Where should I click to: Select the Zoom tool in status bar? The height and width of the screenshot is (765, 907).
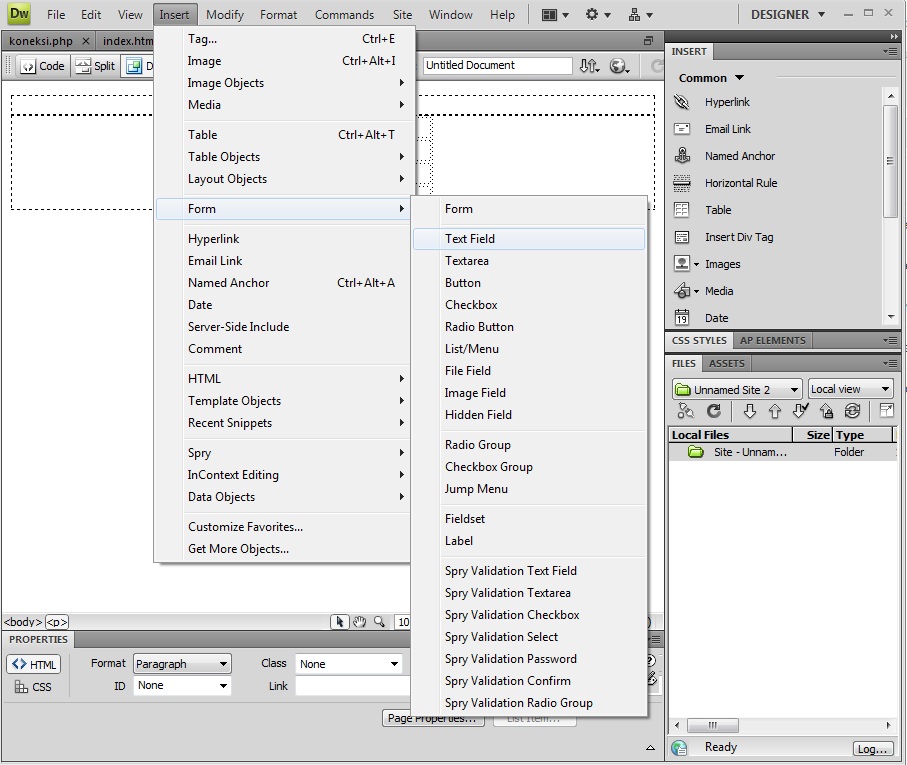pyautogui.click(x=379, y=622)
